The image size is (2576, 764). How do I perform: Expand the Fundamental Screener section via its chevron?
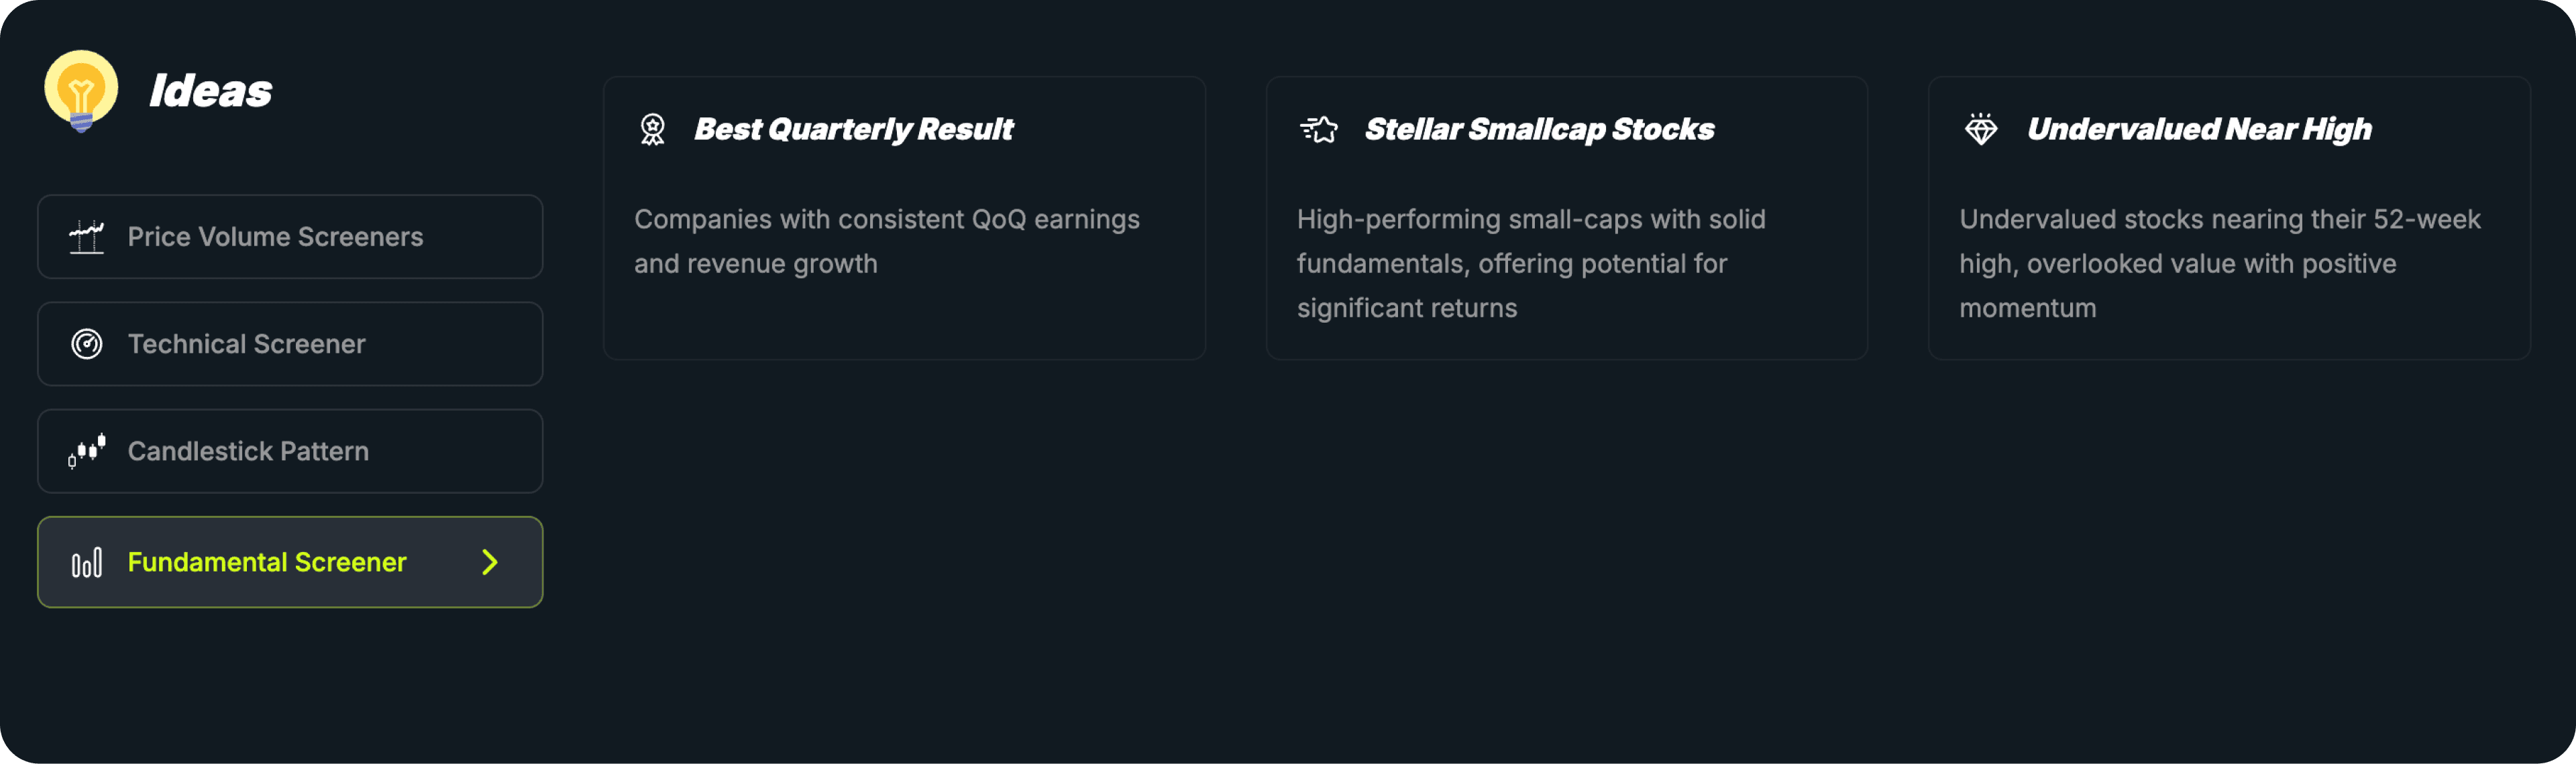(x=490, y=562)
